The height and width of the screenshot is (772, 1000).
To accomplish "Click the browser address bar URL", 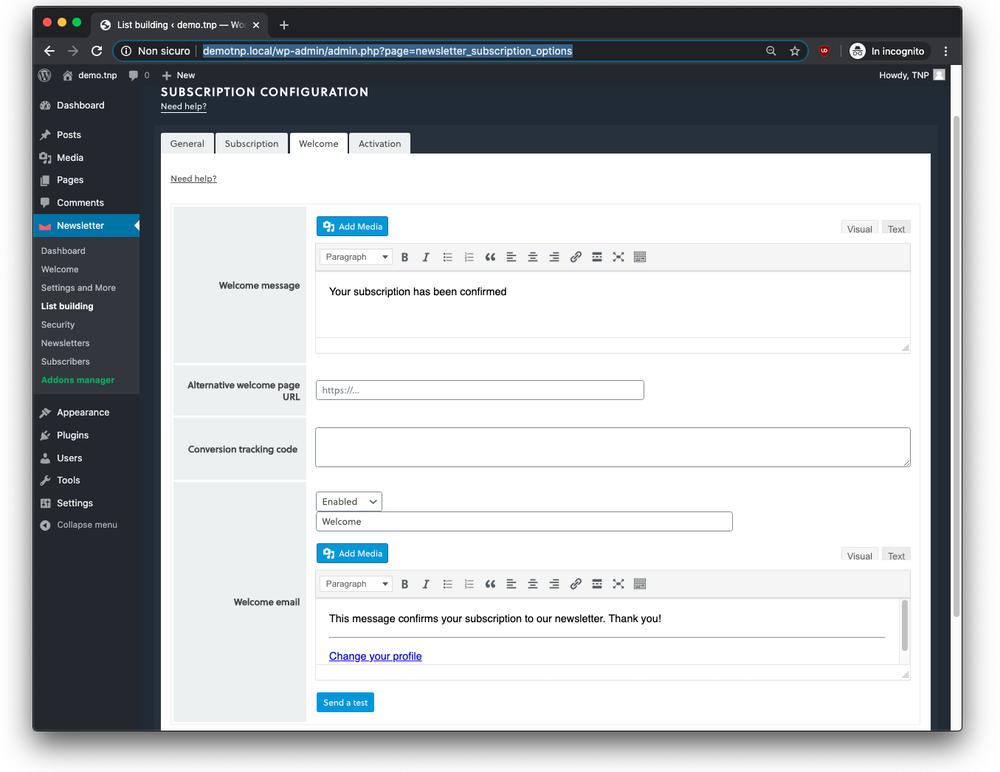I will pyautogui.click(x=387, y=51).
